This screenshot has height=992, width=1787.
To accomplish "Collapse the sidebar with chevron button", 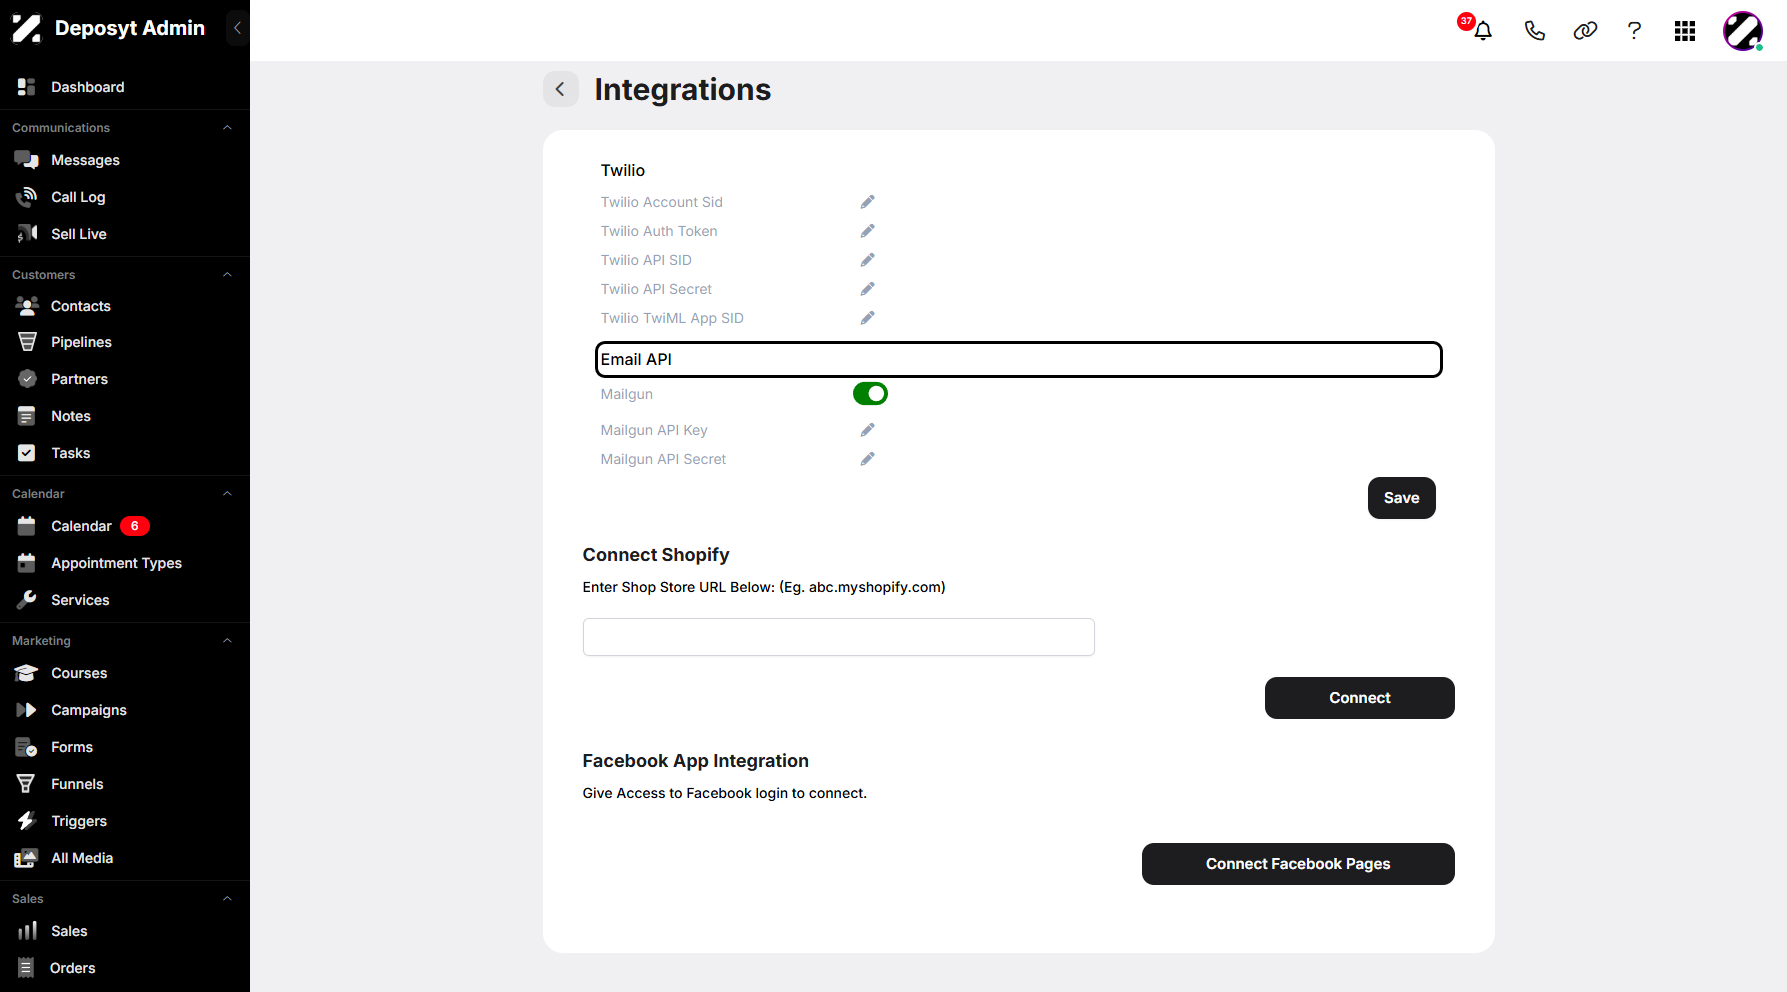I will 237,28.
